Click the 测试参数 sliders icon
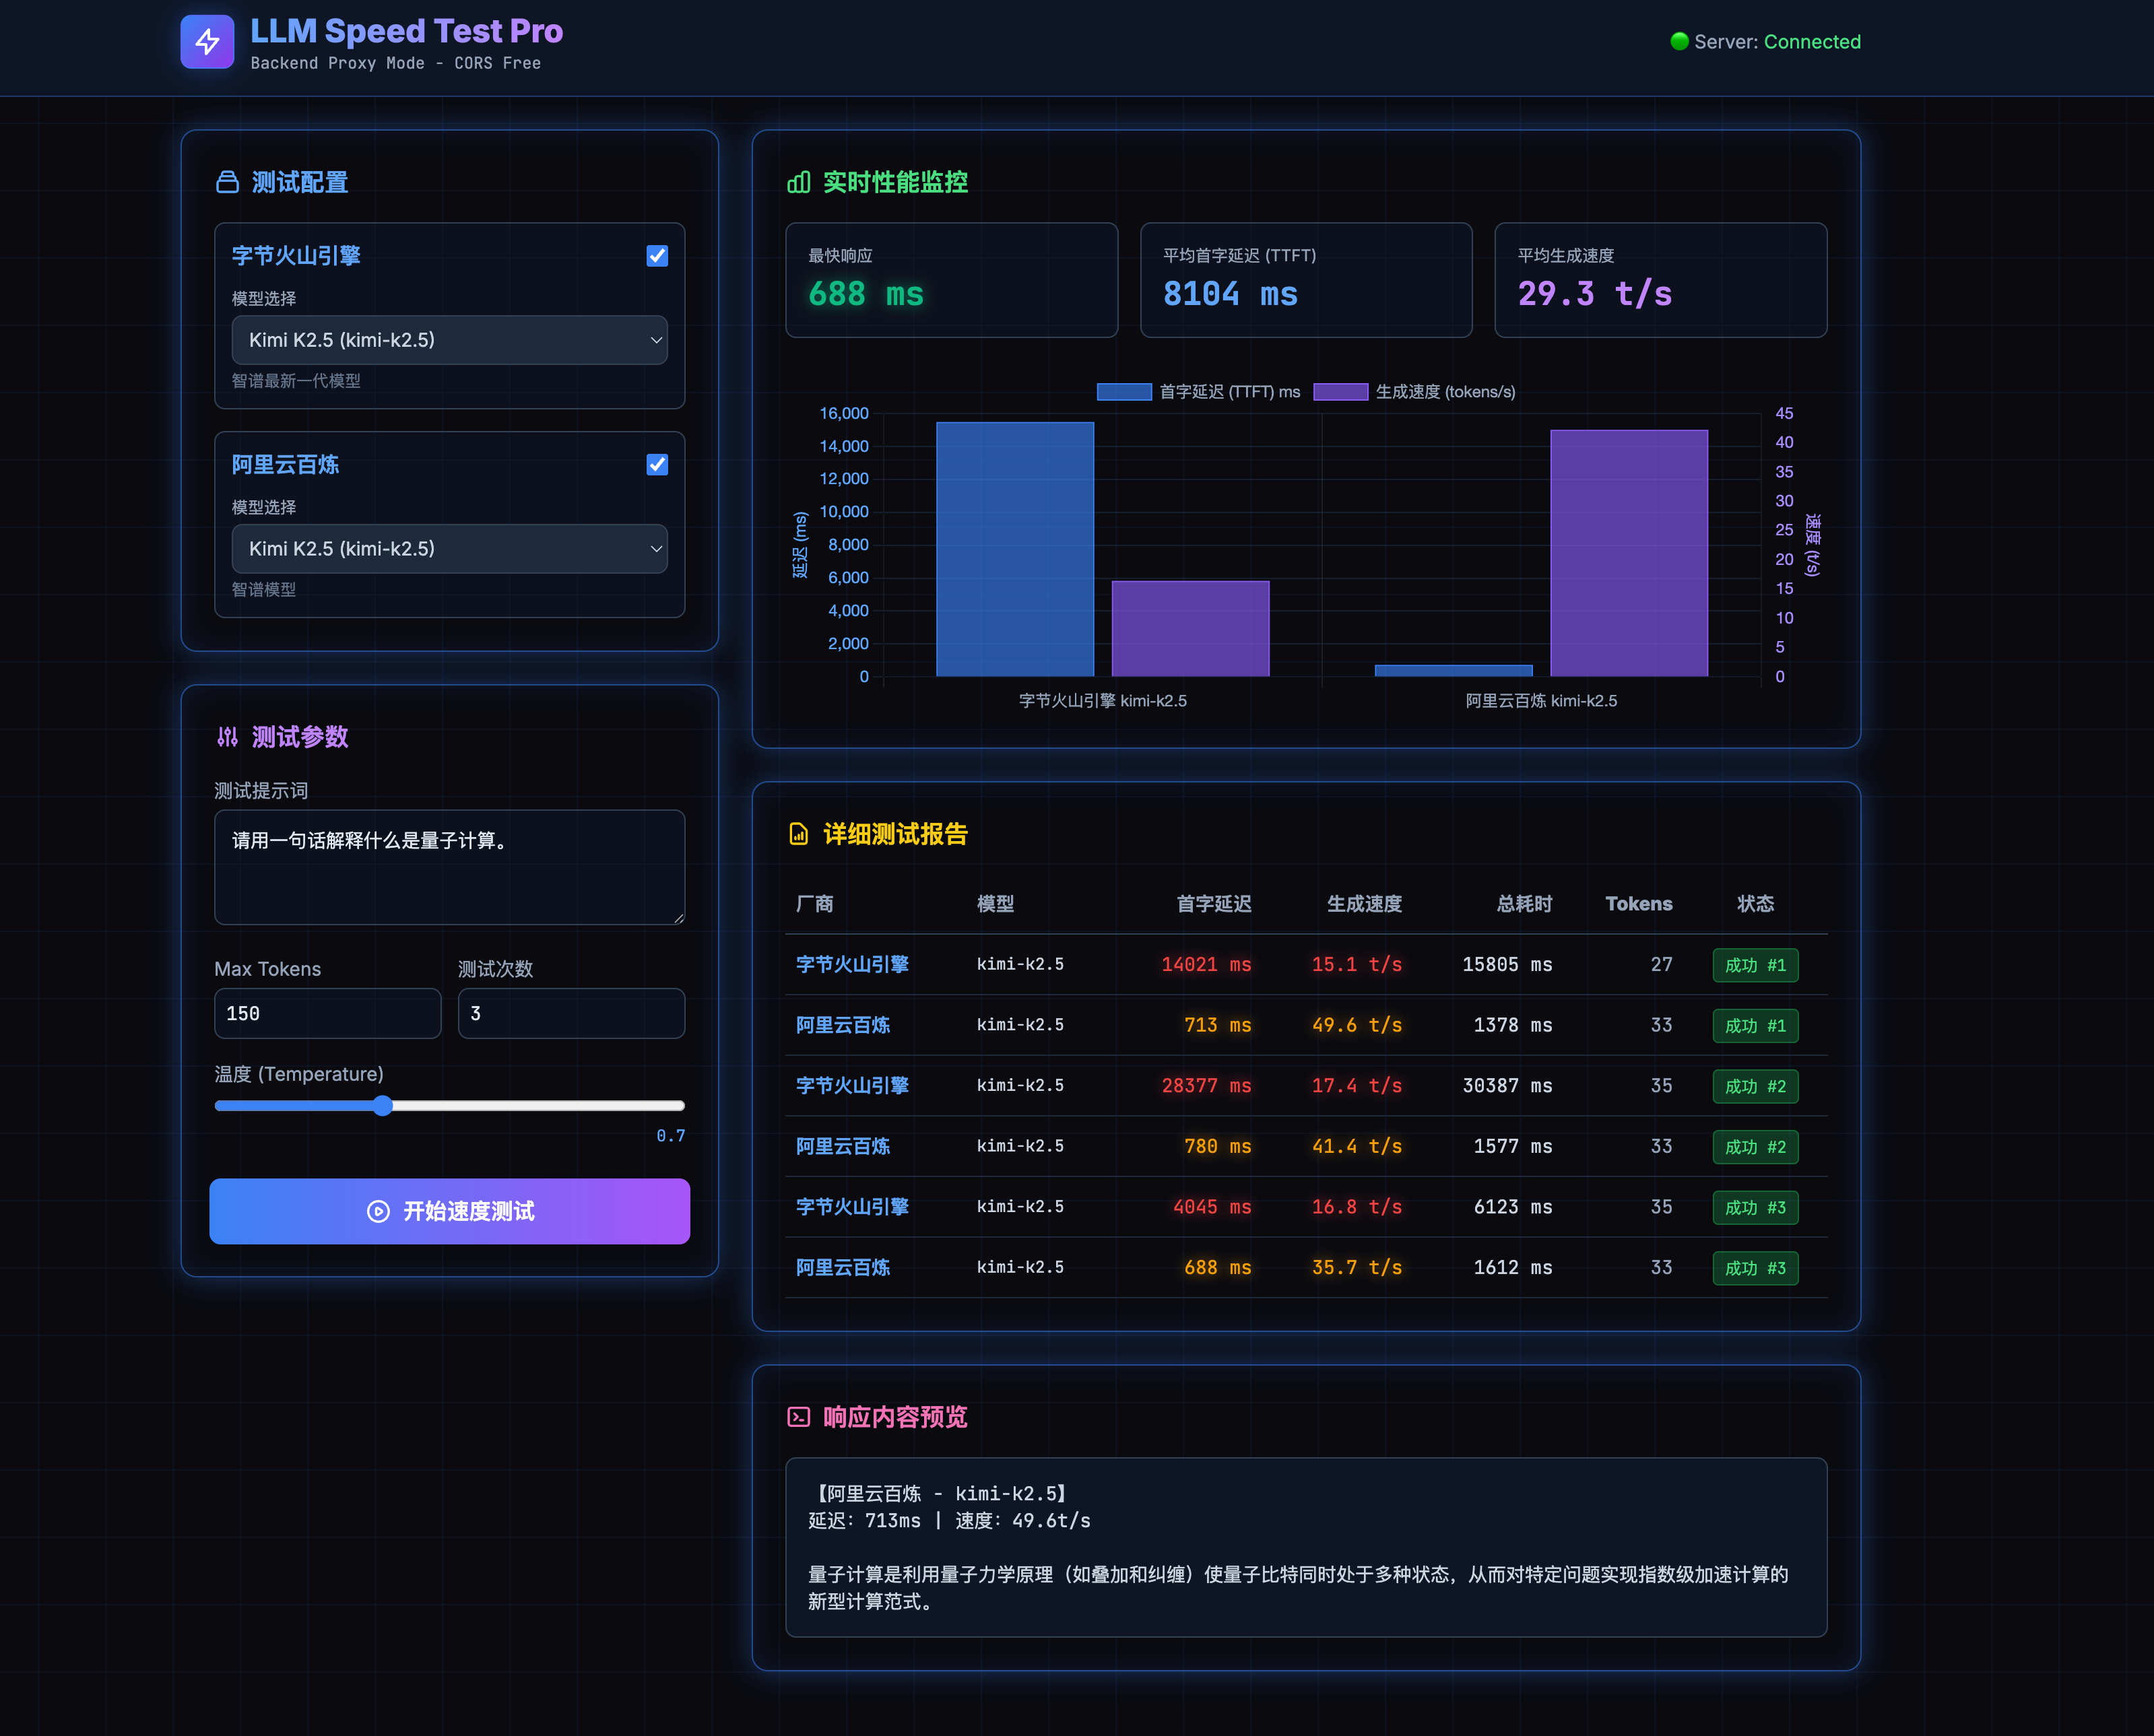 [x=228, y=737]
